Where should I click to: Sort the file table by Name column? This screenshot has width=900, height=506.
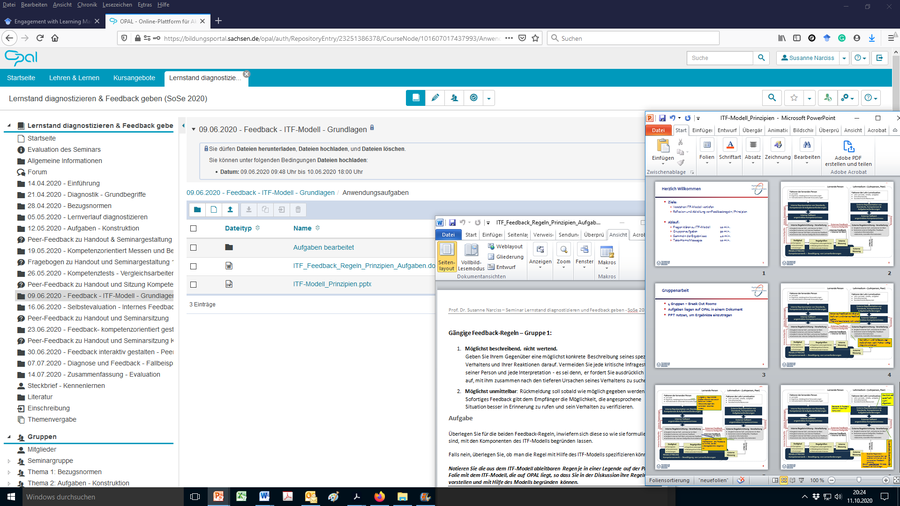(302, 228)
